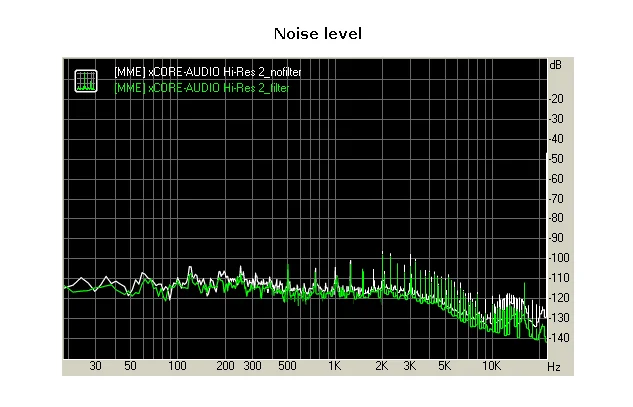Click the -90 dB axis label
Viewport: 633px width, 407px height.
click(557, 237)
